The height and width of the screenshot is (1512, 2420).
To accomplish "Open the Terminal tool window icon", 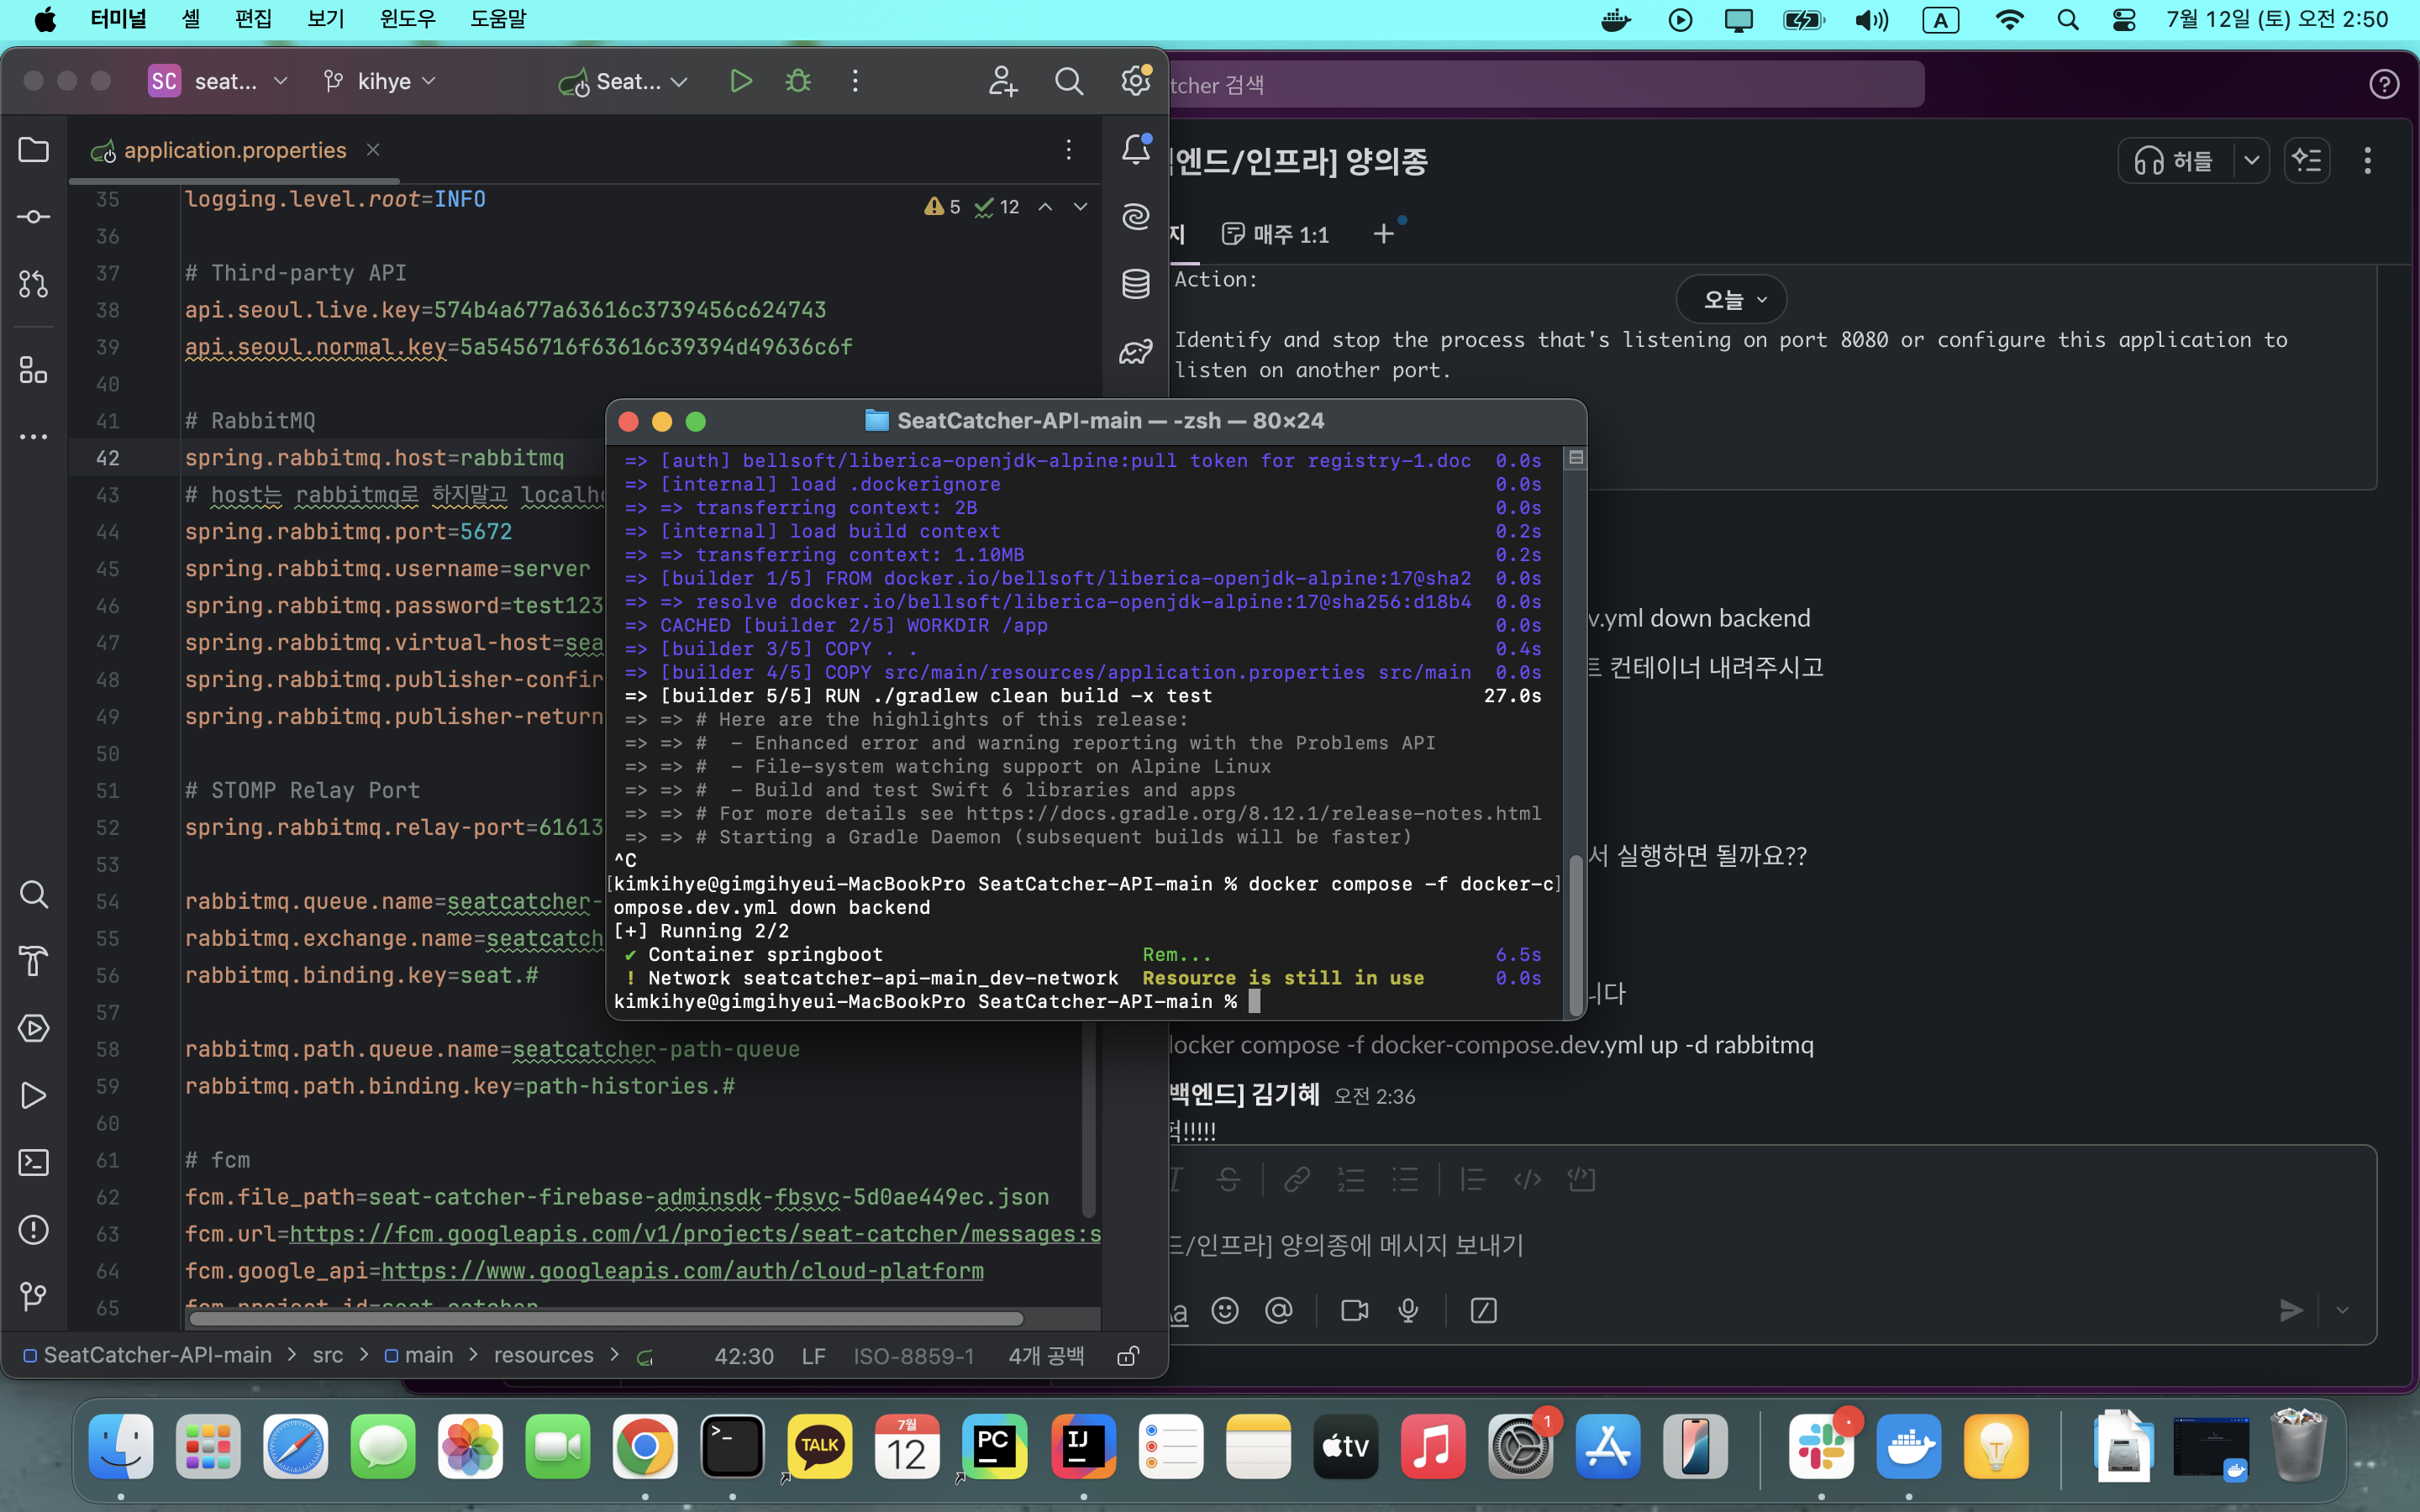I will [x=33, y=1162].
